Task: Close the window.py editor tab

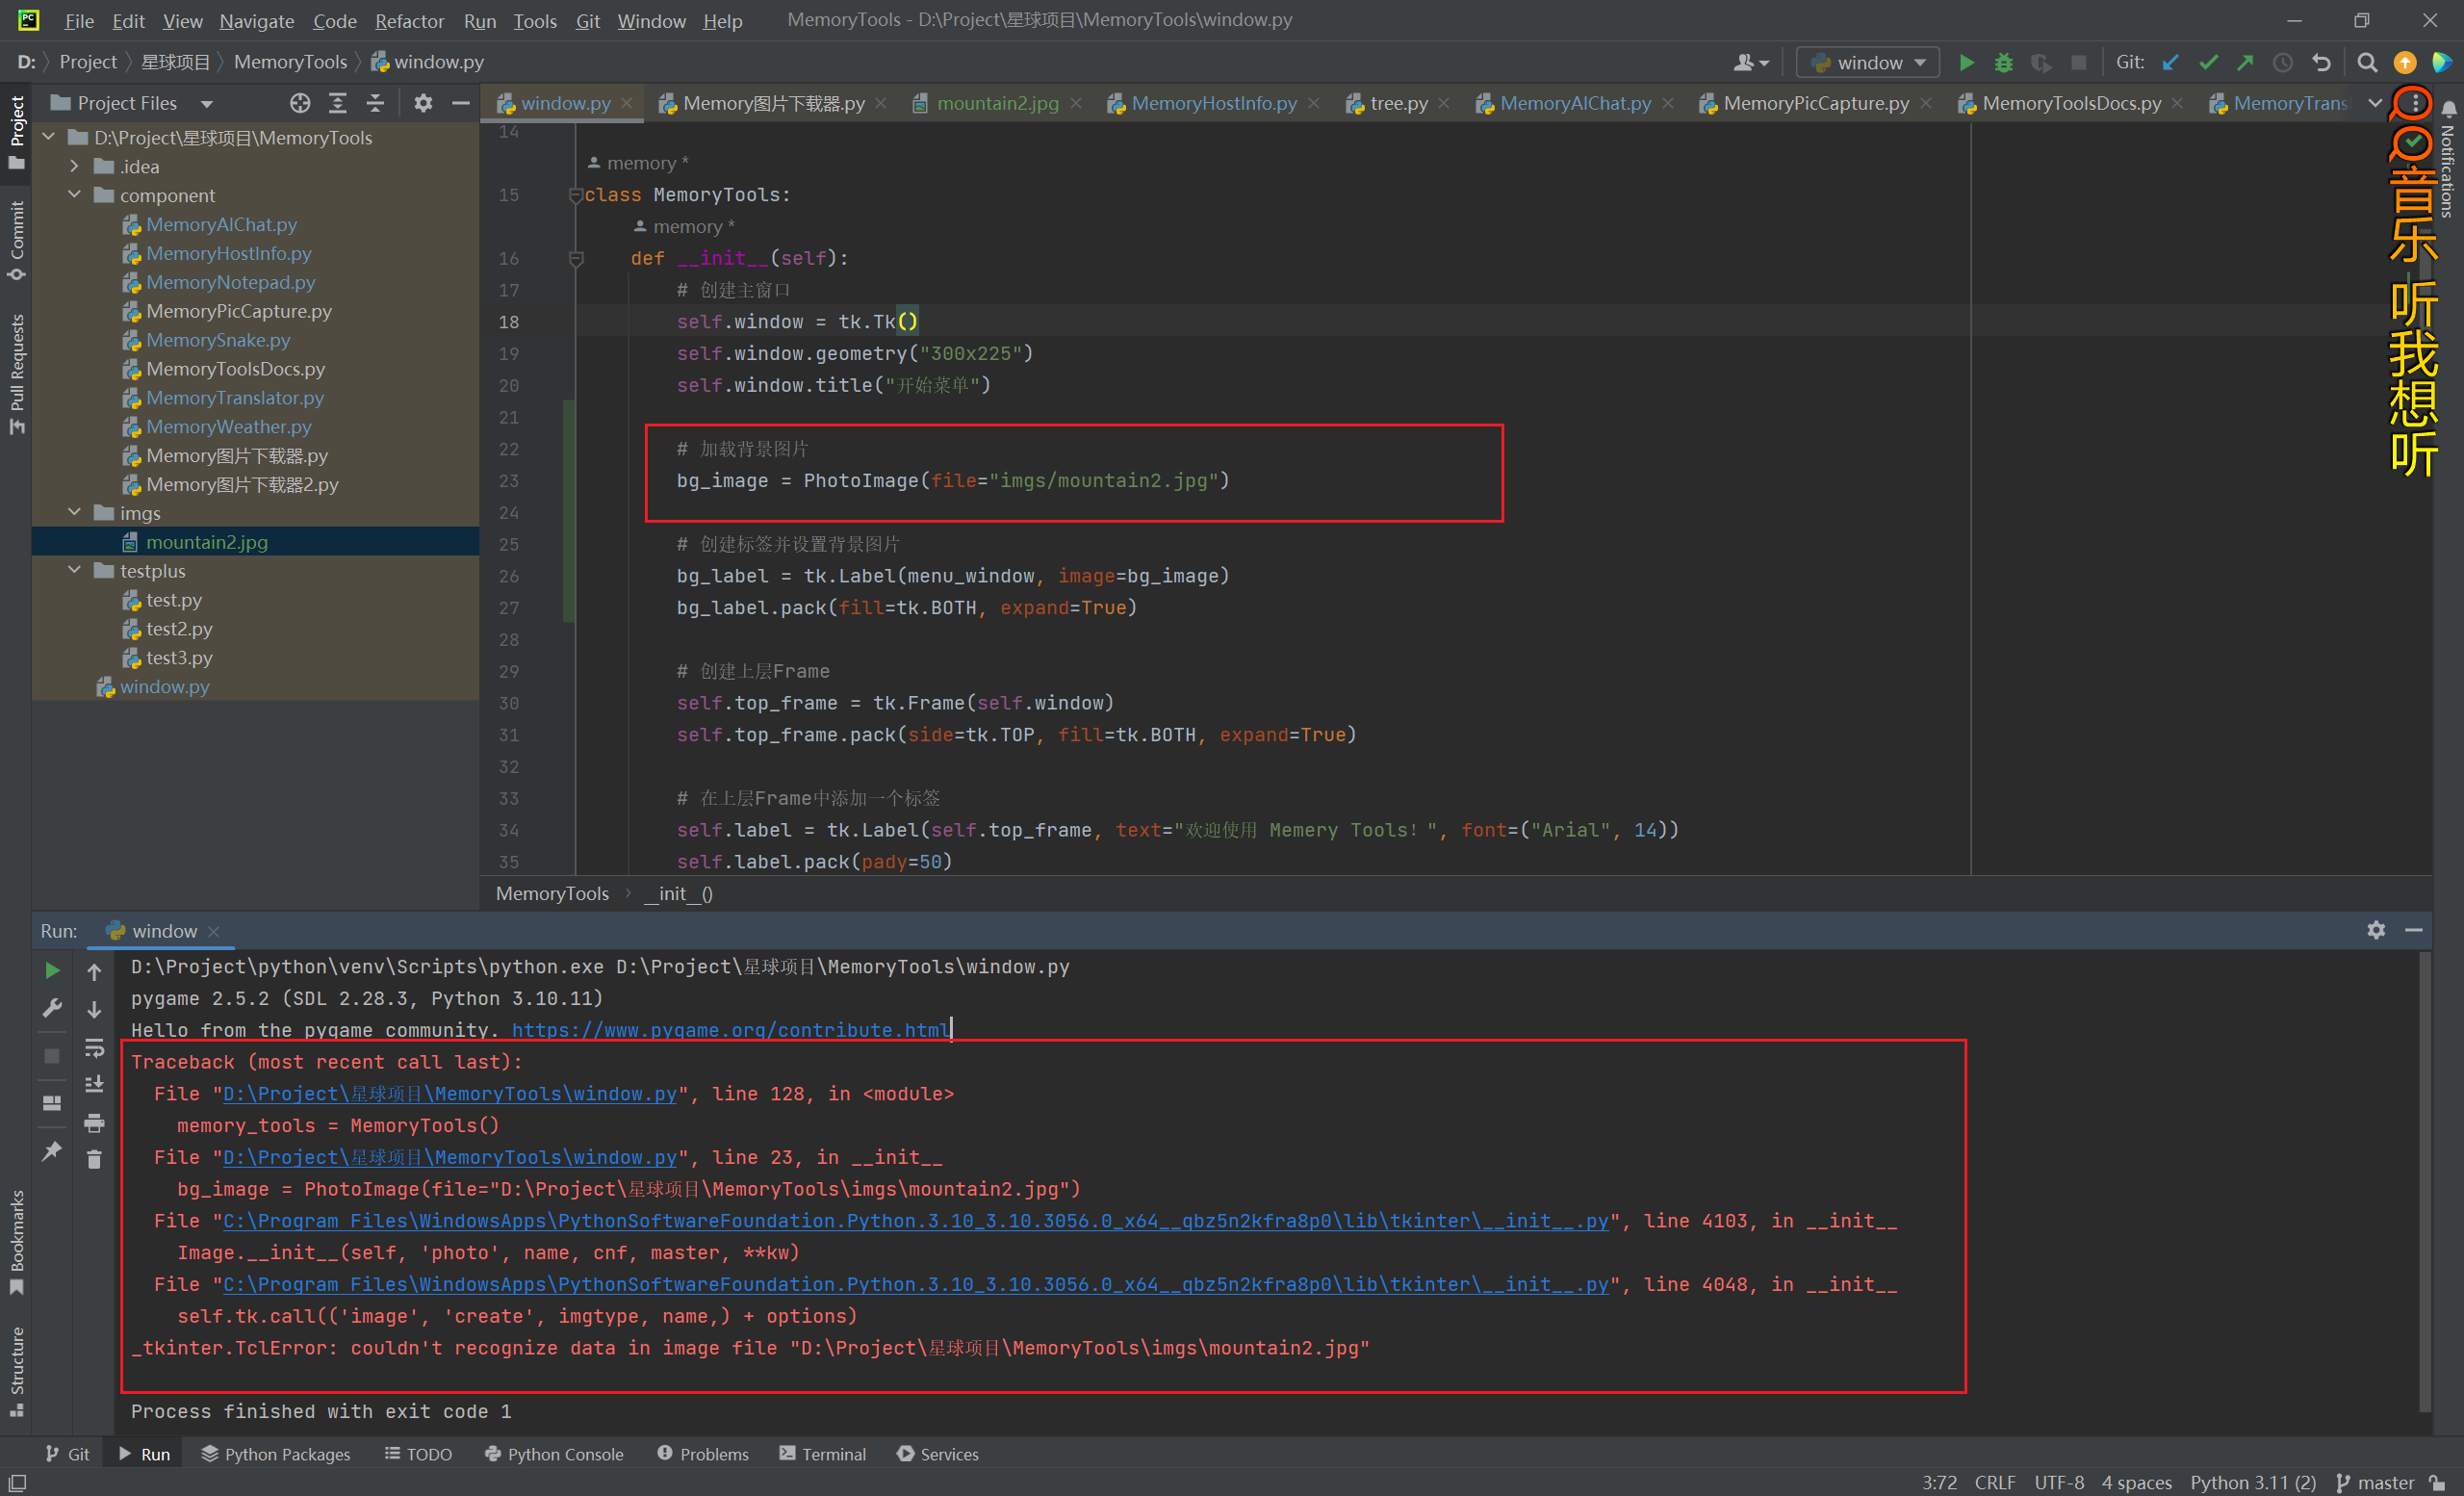Action: (626, 103)
